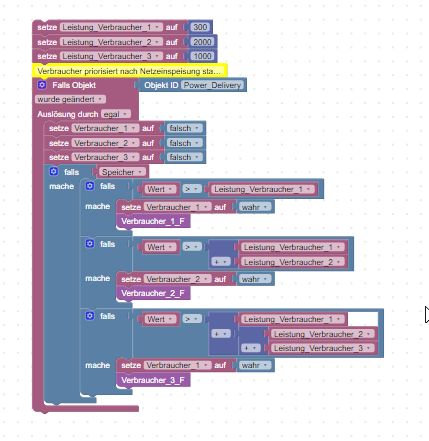Click the 'Falls Objekt' block label
This screenshot has width=429, height=441.
click(x=74, y=85)
